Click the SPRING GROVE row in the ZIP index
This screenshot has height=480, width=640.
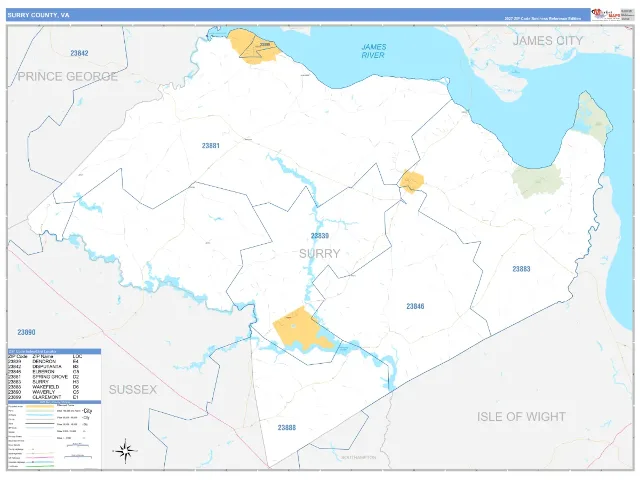tap(44, 377)
